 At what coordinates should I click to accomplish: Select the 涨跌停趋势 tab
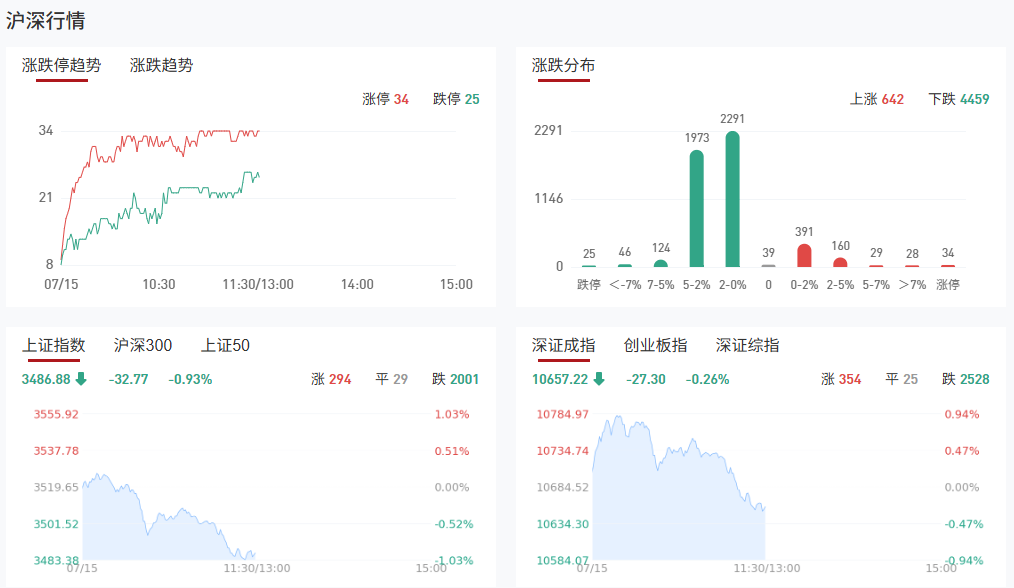point(61,66)
